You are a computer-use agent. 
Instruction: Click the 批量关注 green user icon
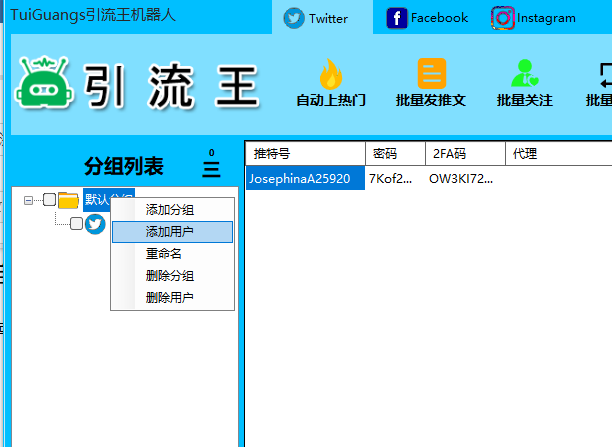pyautogui.click(x=523, y=74)
